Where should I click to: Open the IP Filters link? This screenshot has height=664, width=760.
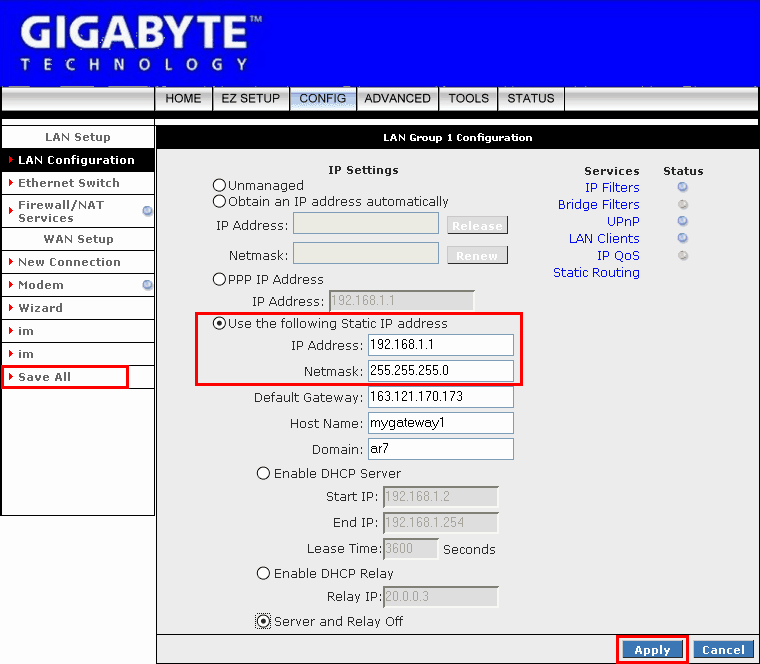click(x=612, y=188)
